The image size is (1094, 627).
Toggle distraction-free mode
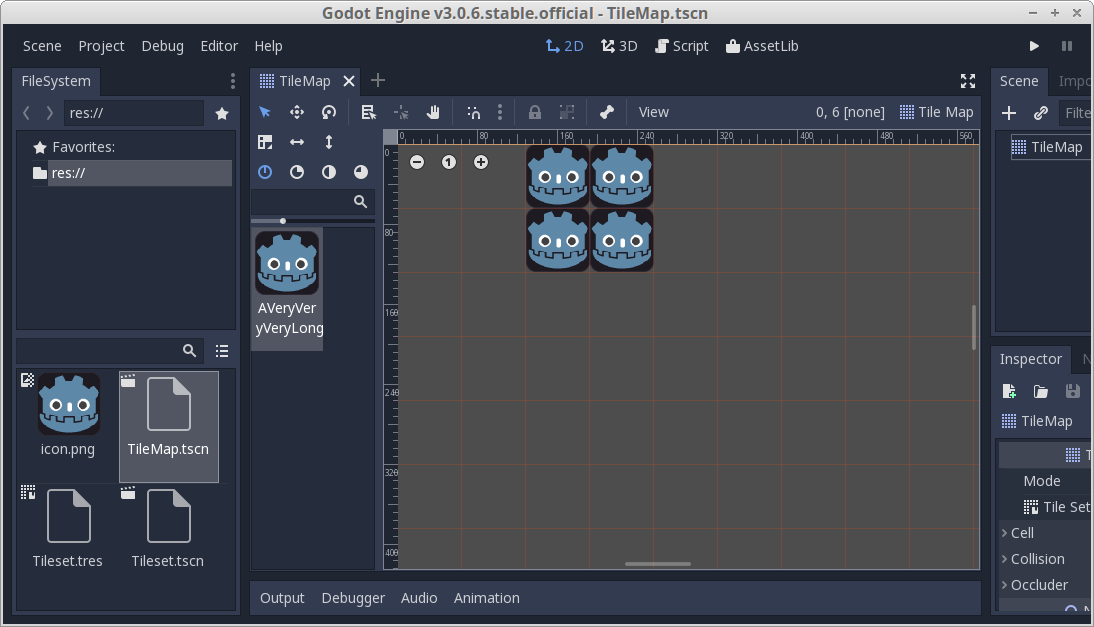(967, 81)
